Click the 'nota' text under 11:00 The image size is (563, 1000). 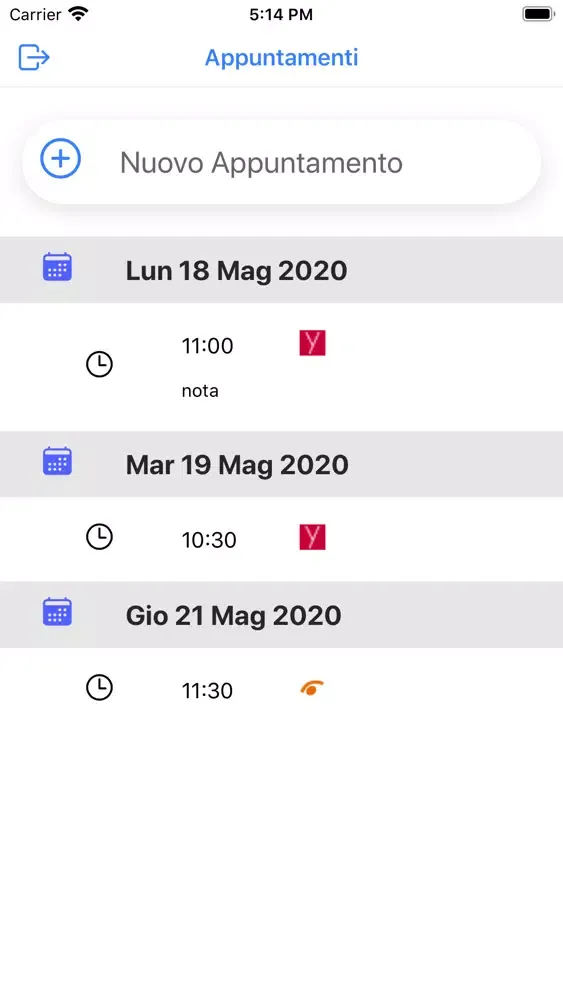click(200, 391)
